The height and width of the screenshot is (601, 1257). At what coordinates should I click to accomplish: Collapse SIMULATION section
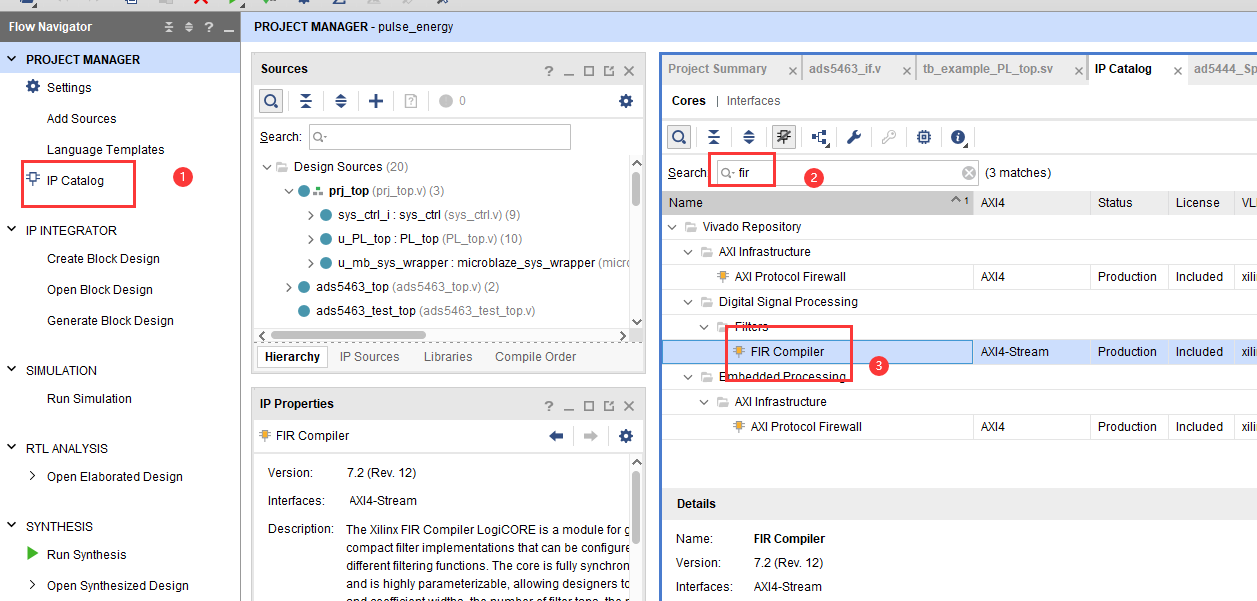coord(12,370)
